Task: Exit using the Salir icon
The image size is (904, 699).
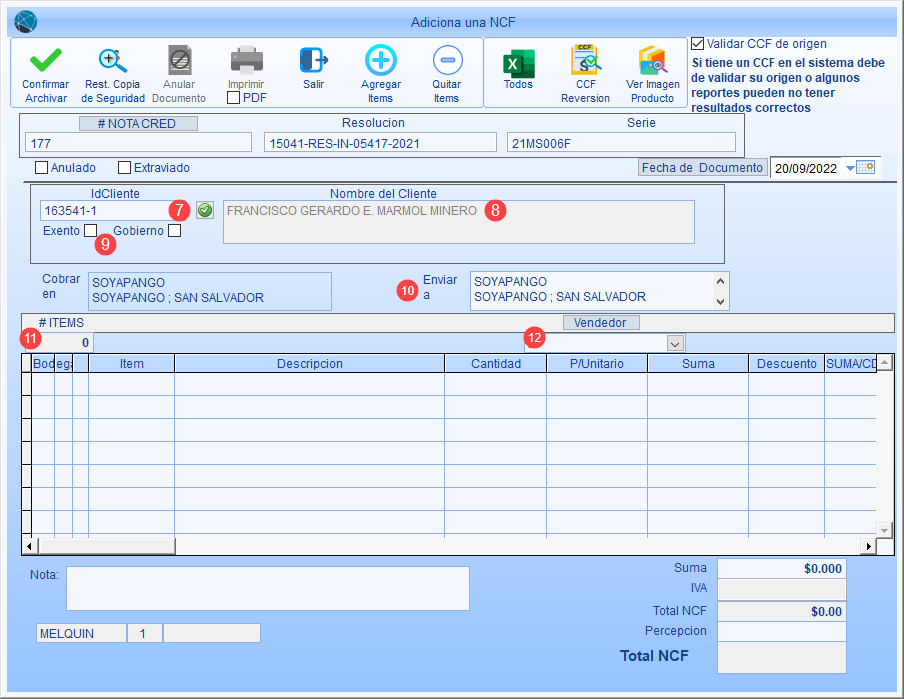Action: tap(314, 60)
